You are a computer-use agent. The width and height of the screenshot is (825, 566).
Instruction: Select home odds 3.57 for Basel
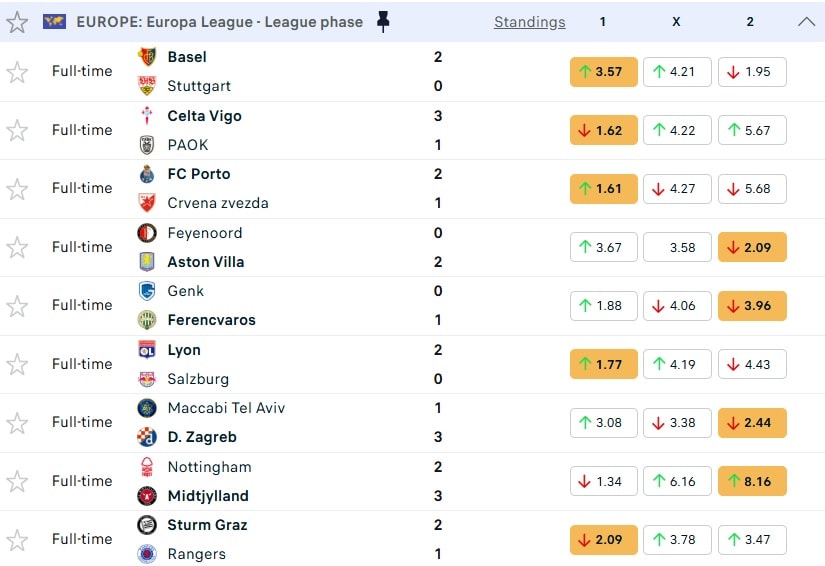[x=603, y=72]
